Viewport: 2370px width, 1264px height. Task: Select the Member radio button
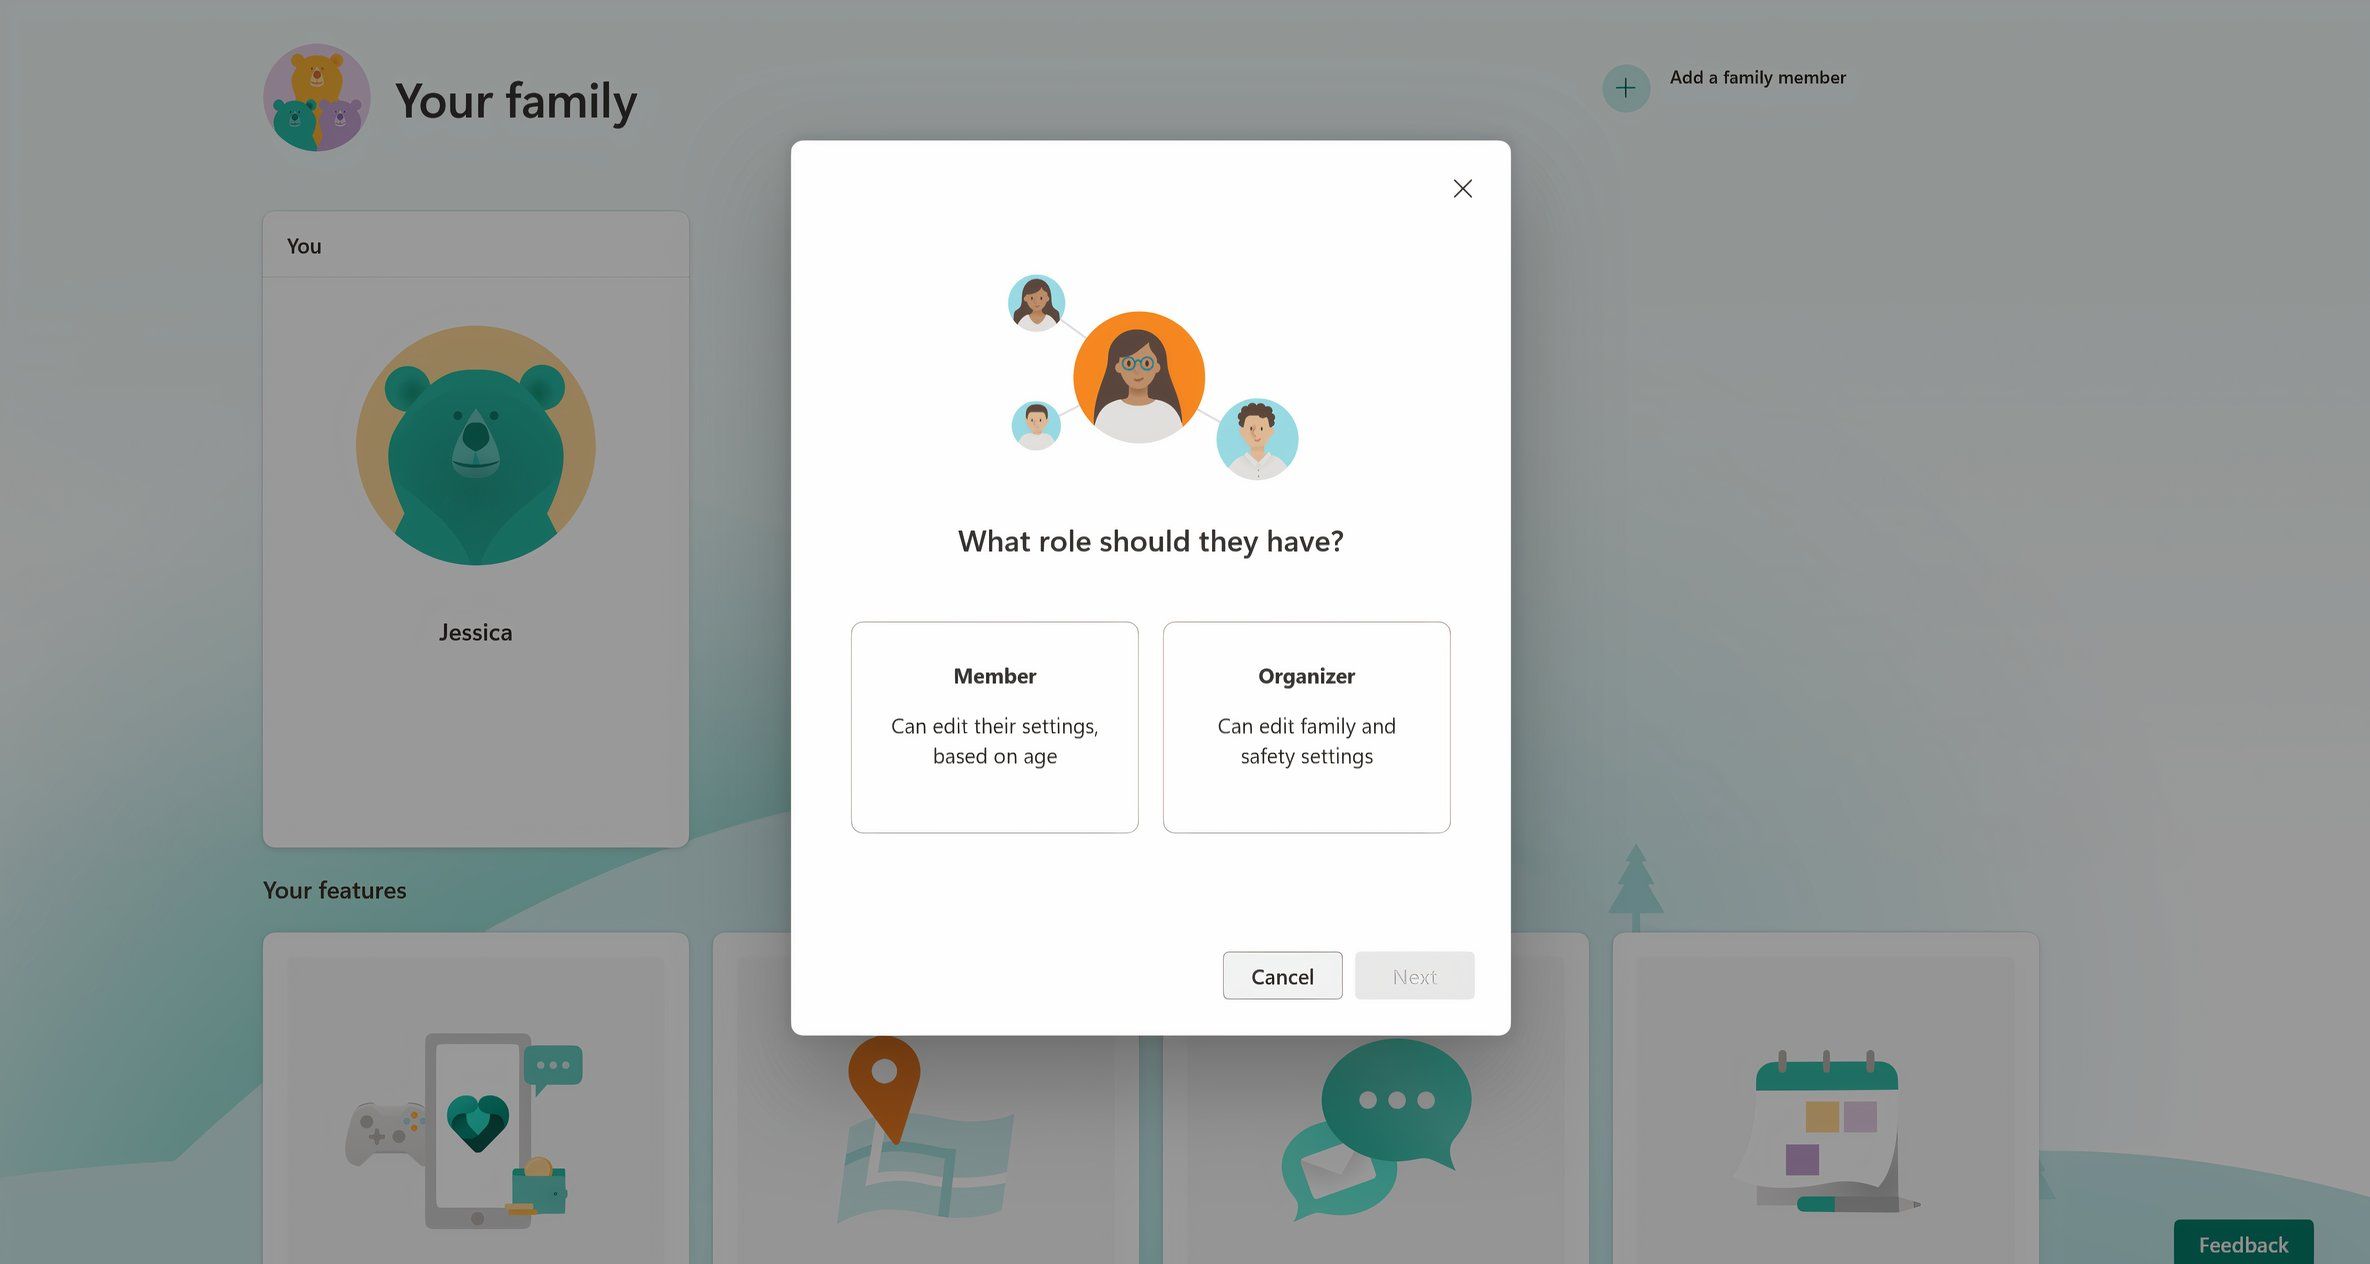coord(994,726)
